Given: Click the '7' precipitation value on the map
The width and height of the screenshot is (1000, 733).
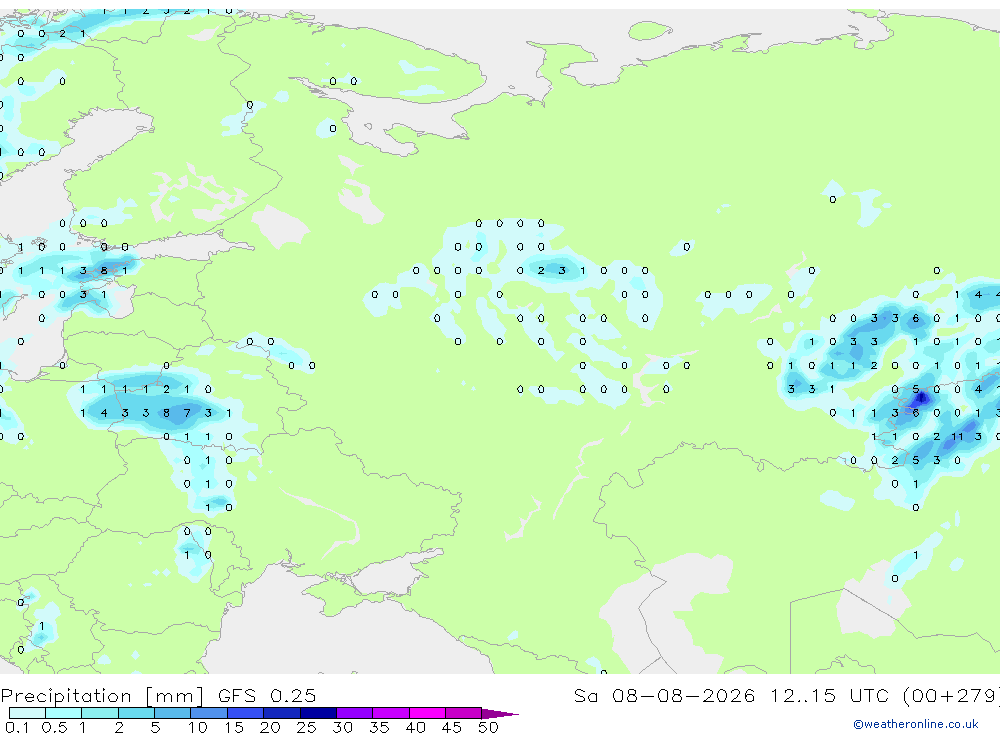Looking at the screenshot, I should pos(187,413).
